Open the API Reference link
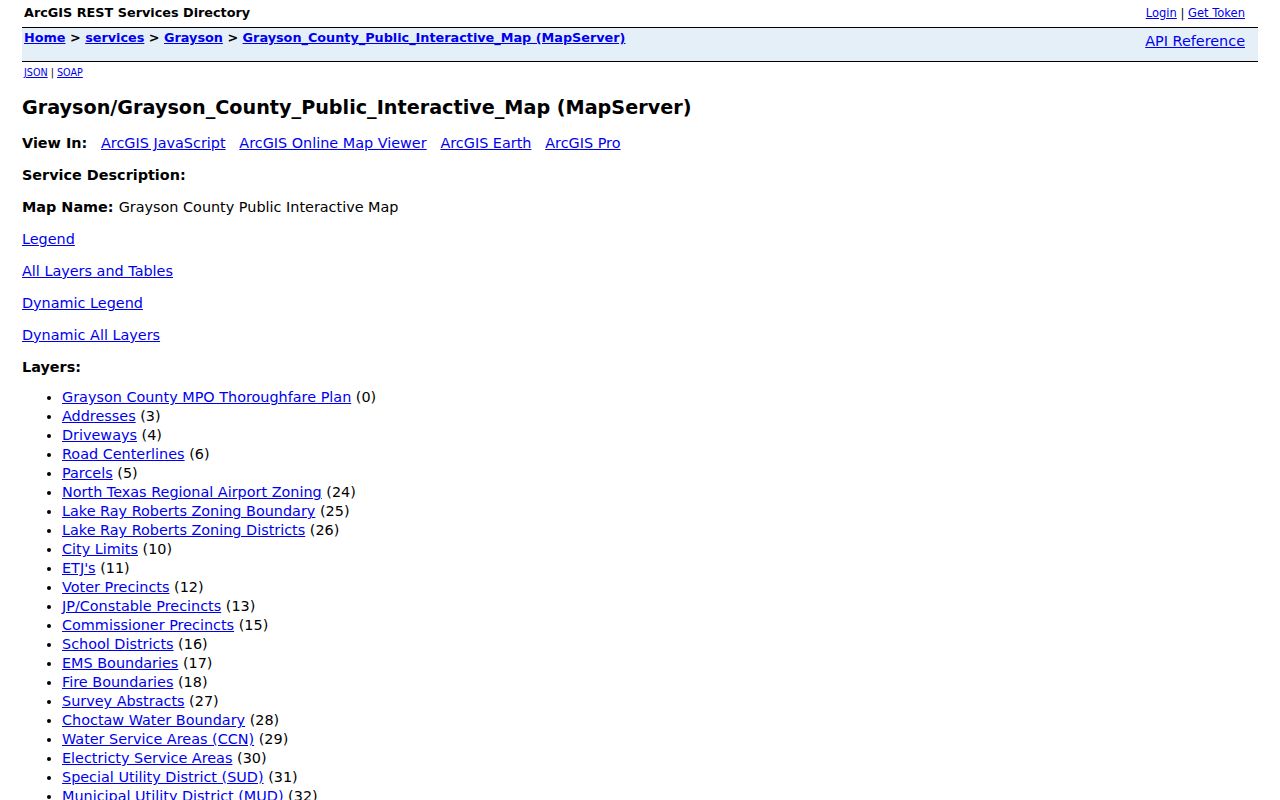 click(x=1195, y=41)
